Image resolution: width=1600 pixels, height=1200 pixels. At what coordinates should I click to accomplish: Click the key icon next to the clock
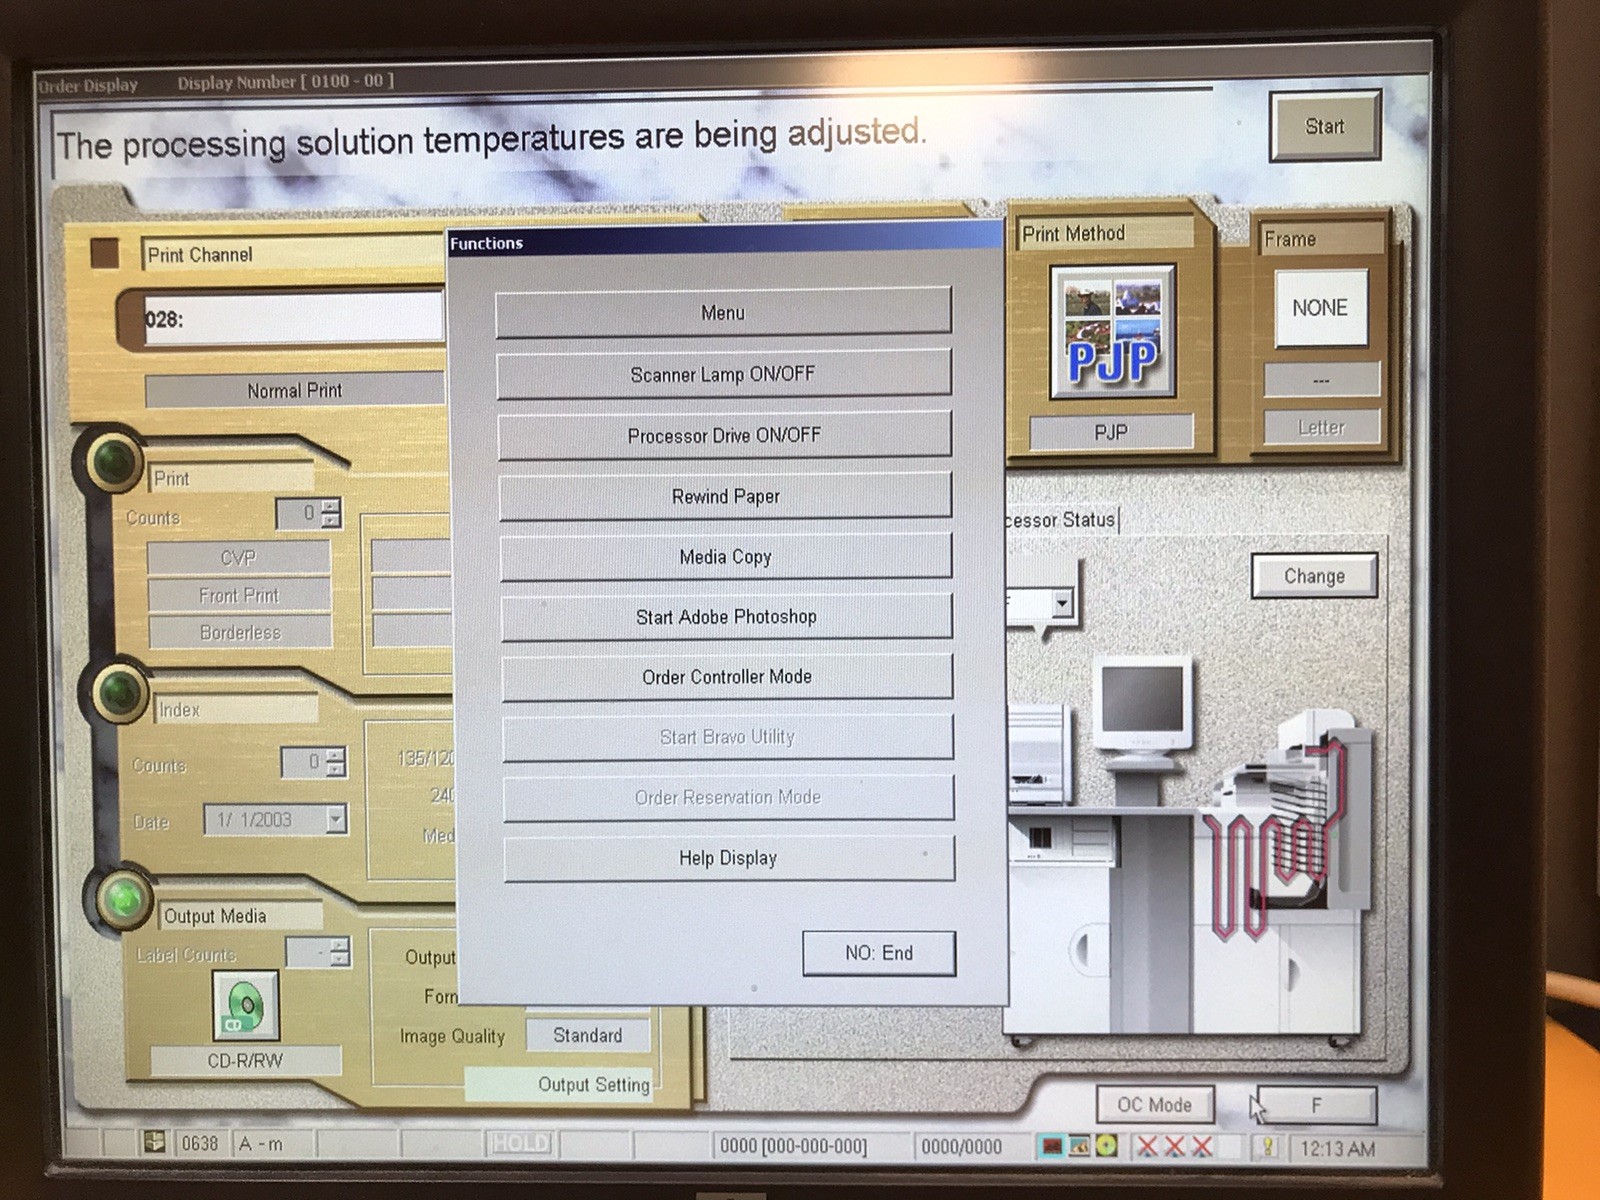[x=1267, y=1147]
